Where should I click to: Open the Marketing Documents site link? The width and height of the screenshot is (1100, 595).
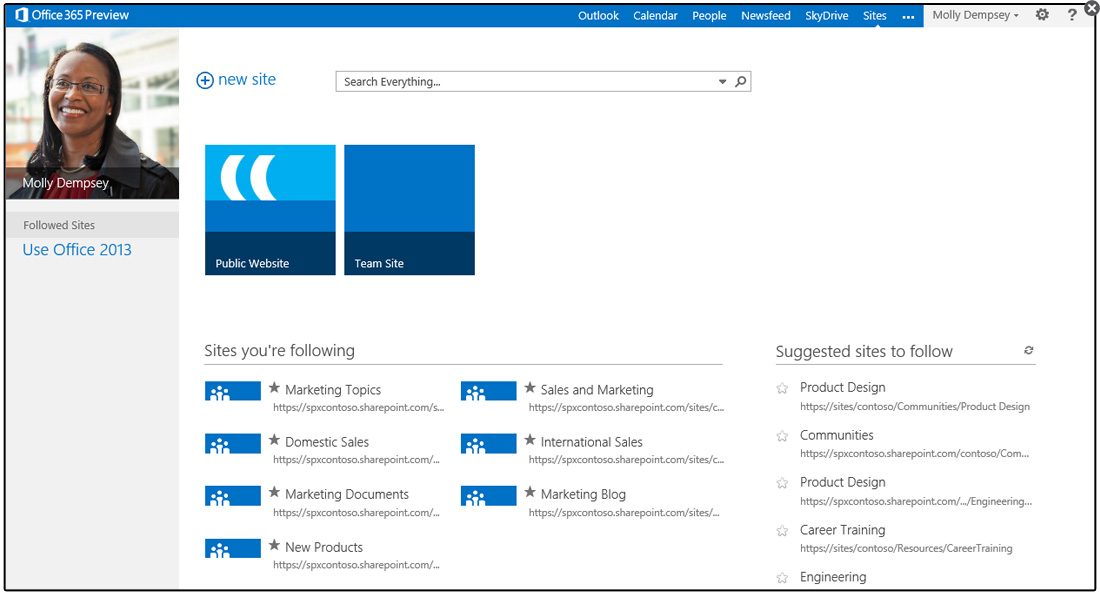(347, 494)
